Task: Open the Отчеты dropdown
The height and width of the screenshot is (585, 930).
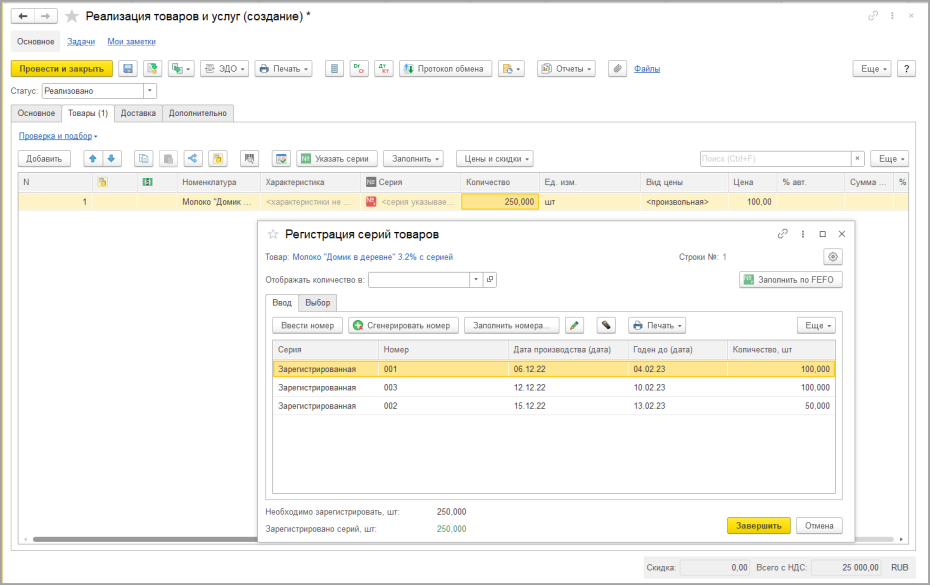Action: coord(566,69)
